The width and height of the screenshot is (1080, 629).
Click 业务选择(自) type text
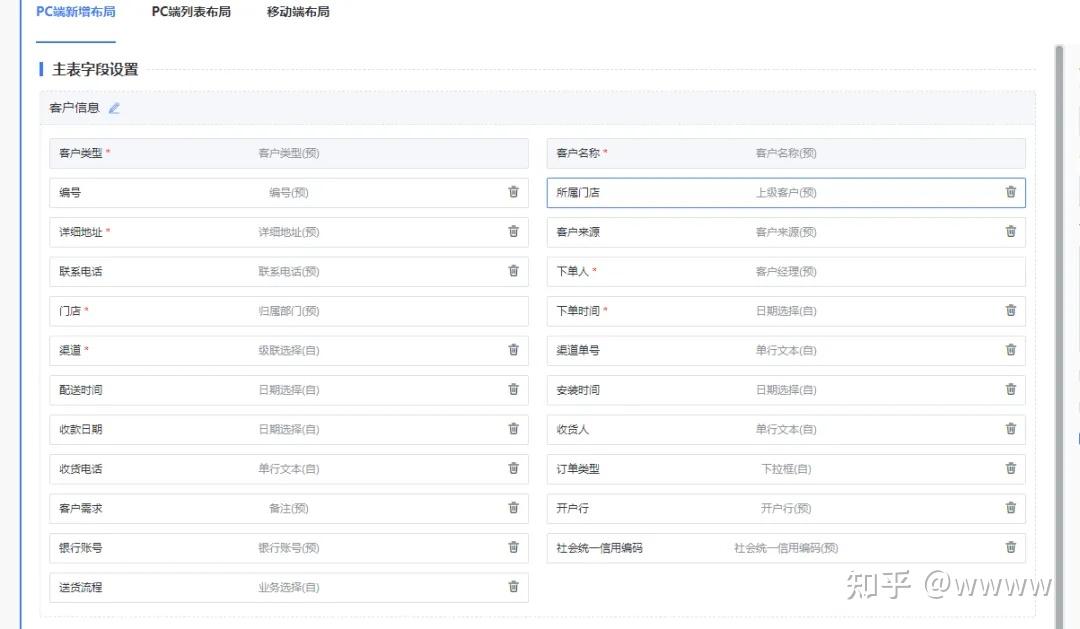289,588
